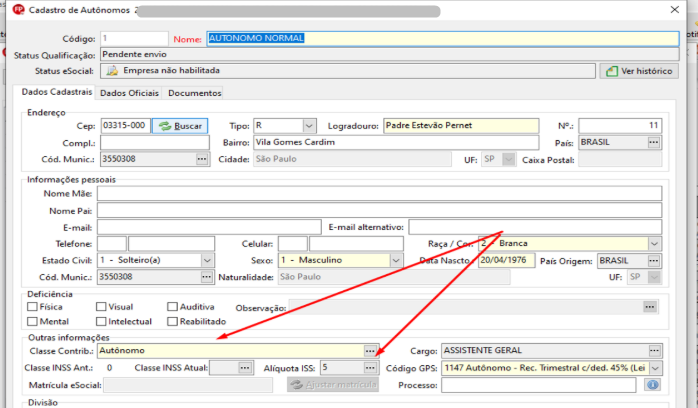Open the Cargo lookup ellipsis button
Image resolution: width=698 pixels, height=408 pixels.
(x=654, y=351)
